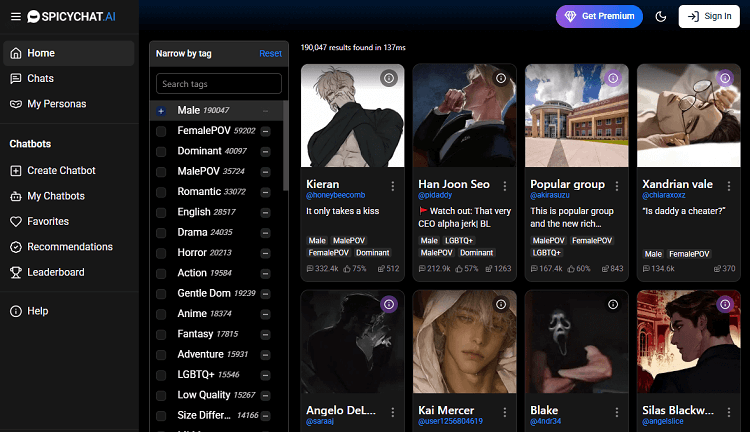This screenshot has height=432, width=750.
Task: Exclude English tag with minus icon
Action: click(x=265, y=212)
